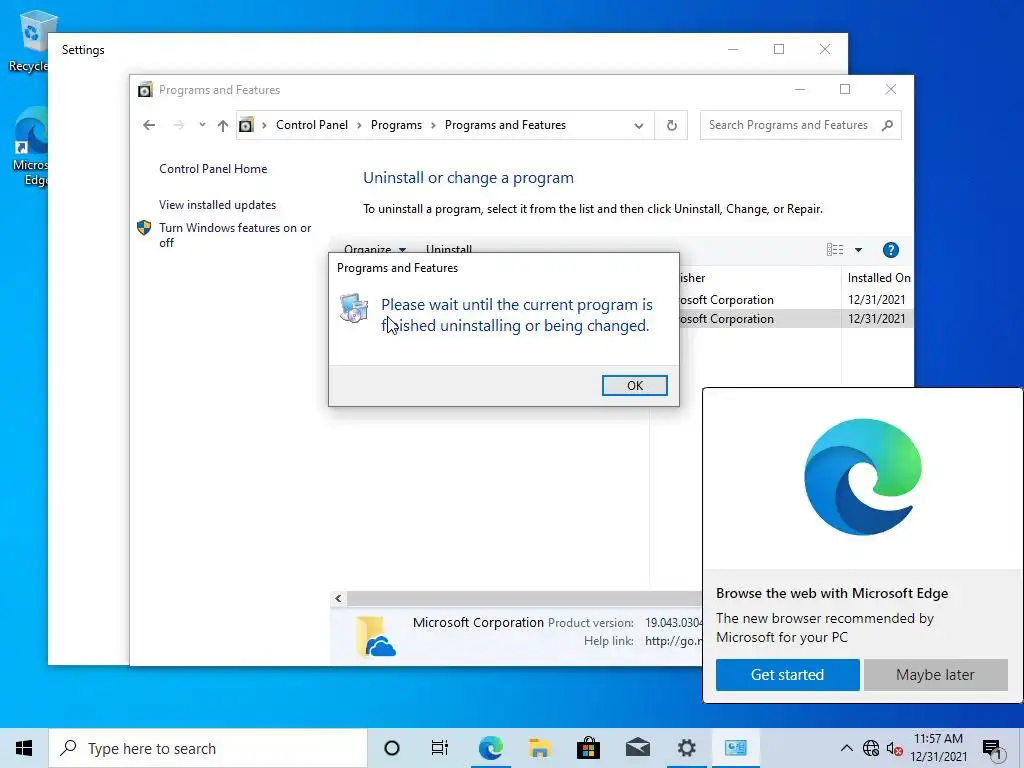The image size is (1024, 768).
Task: Click Maybe later on the Edge popup
Action: pyautogui.click(x=935, y=675)
